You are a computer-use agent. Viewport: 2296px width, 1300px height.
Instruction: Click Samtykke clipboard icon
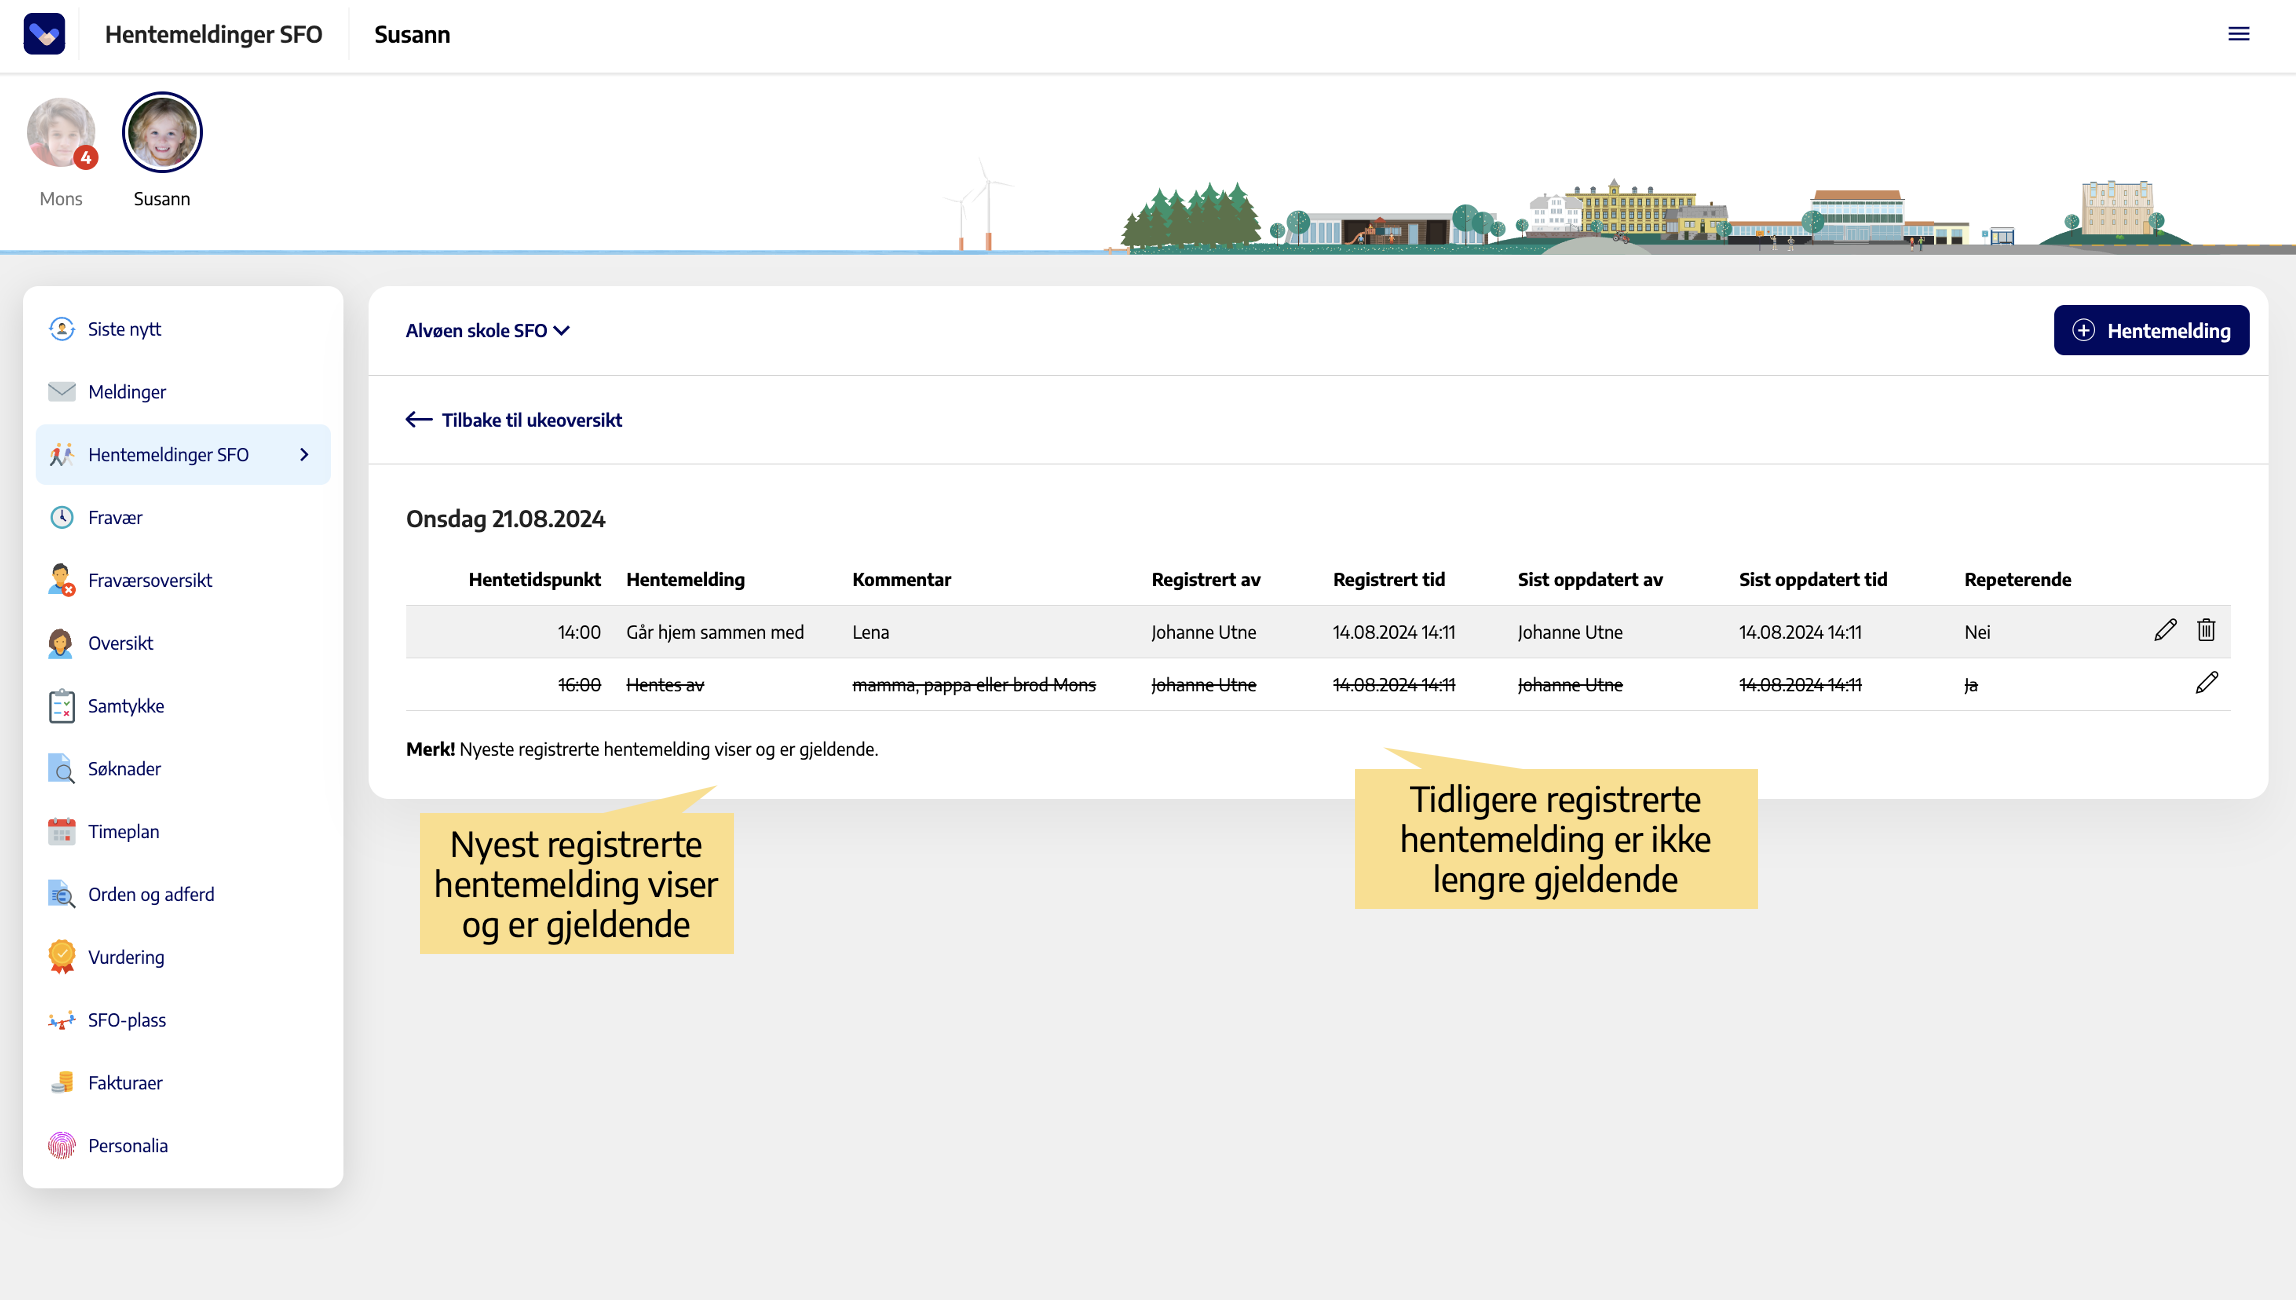click(62, 706)
